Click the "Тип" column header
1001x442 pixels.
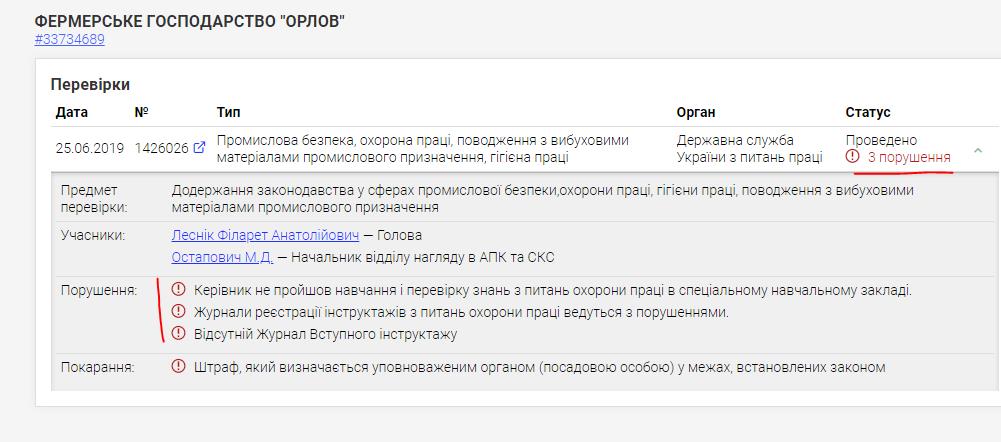click(228, 112)
